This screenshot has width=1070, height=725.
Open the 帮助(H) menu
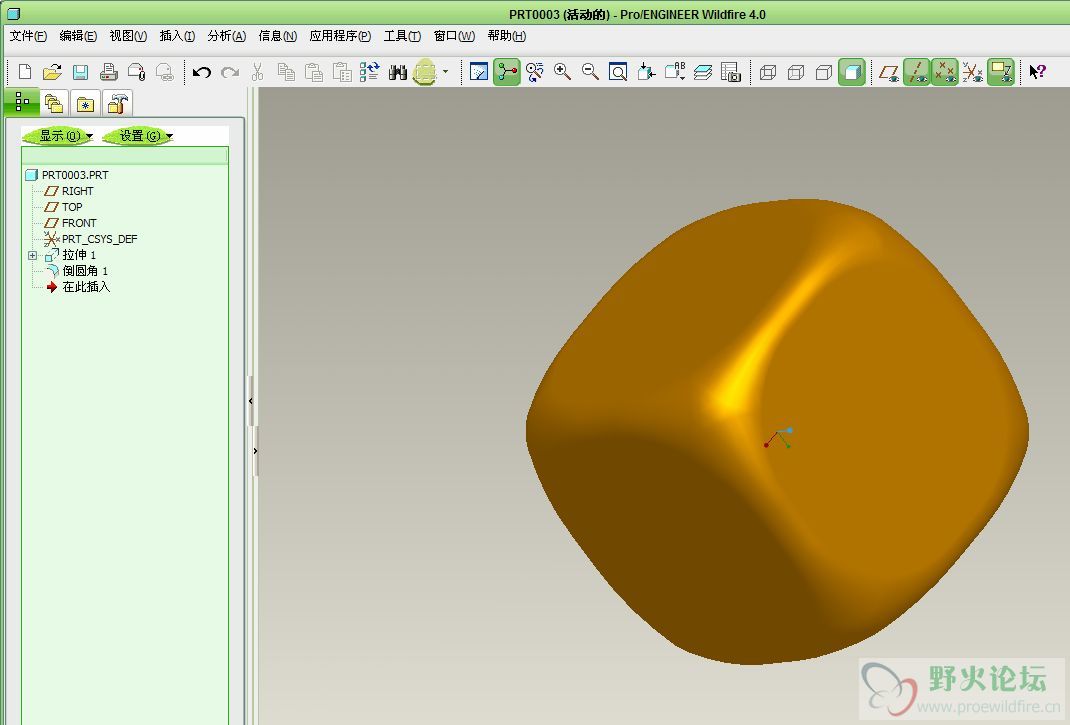click(506, 35)
